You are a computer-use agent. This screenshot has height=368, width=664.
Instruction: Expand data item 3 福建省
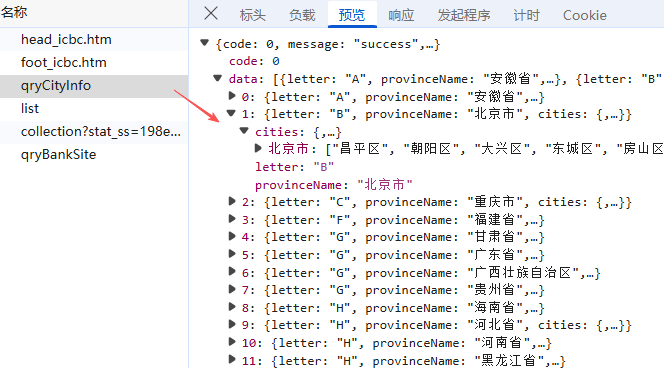232,219
